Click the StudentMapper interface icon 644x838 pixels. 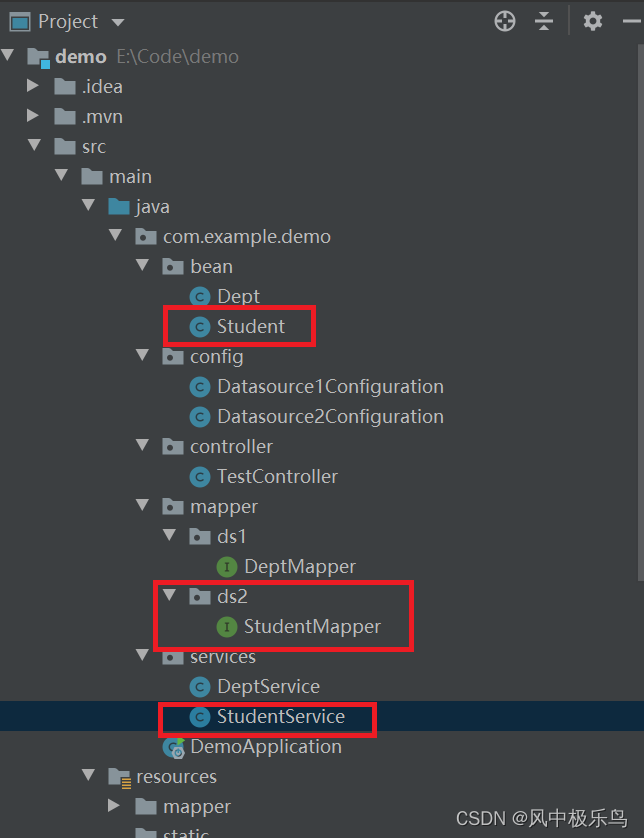(227, 627)
